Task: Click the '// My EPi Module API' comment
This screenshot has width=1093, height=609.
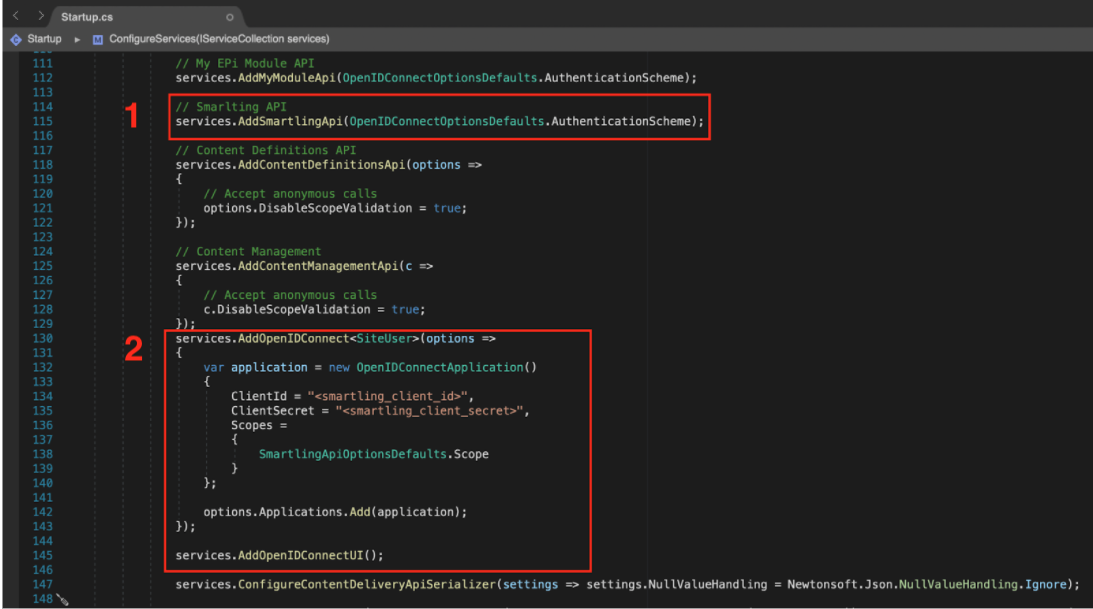Action: (245, 63)
